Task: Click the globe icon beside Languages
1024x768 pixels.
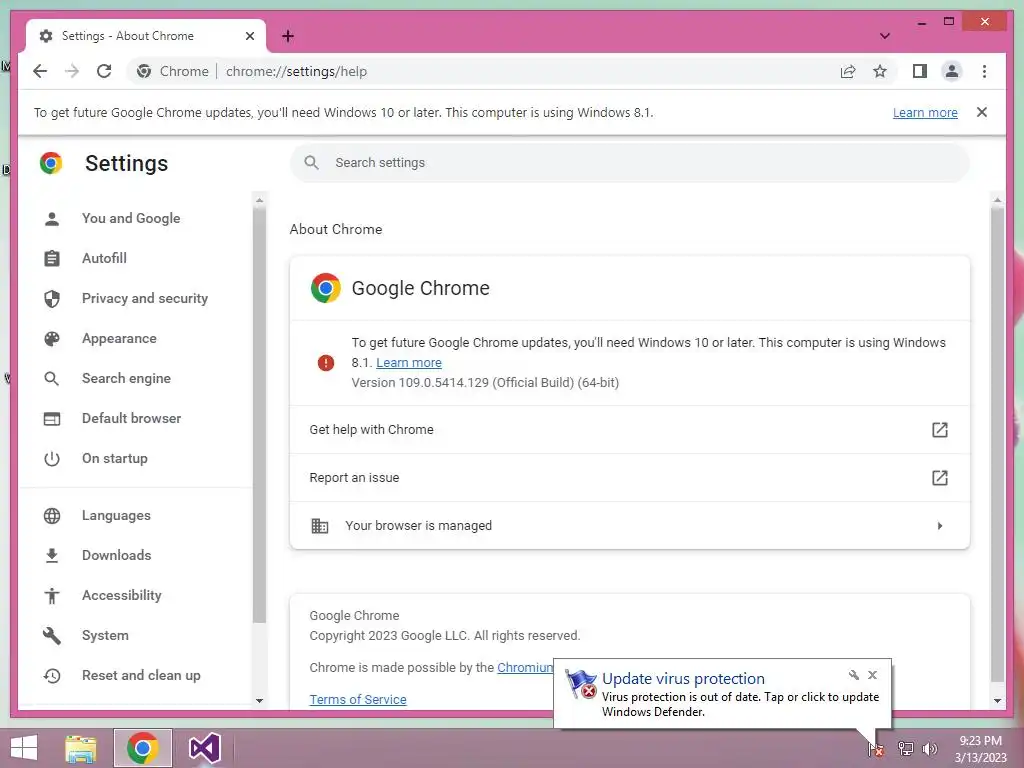Action: [x=52, y=515]
